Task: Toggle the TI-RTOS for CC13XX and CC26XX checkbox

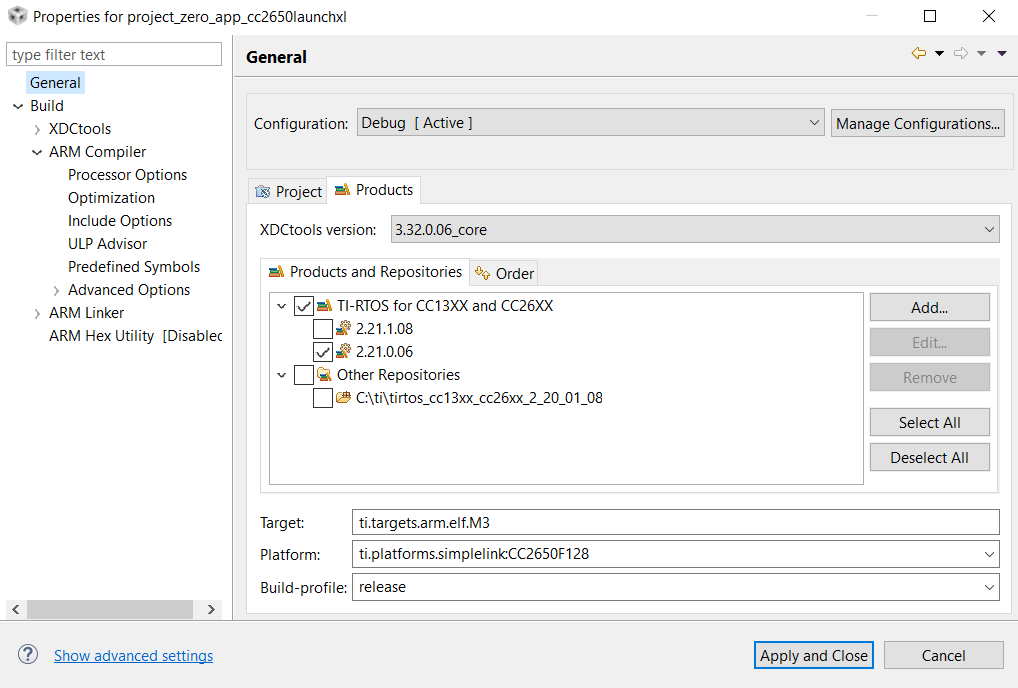Action: click(304, 306)
